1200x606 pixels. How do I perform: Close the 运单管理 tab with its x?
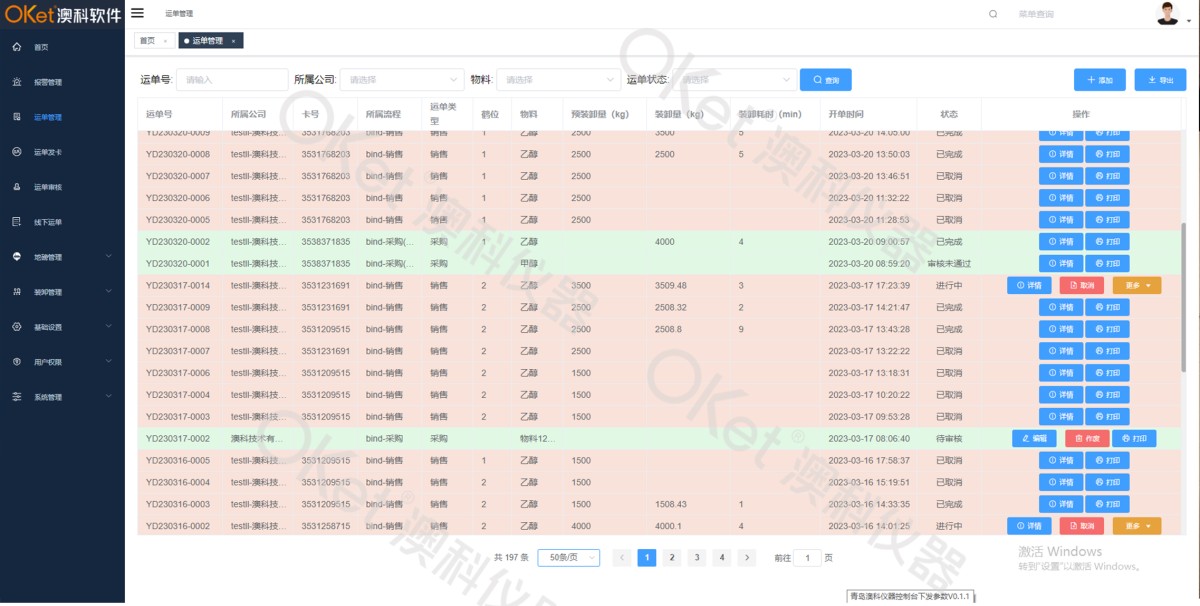pyautogui.click(x=233, y=41)
